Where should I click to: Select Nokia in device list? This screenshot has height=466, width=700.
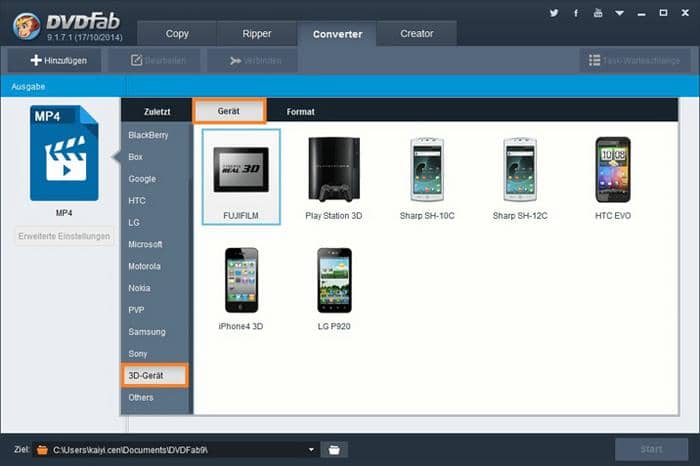coord(139,288)
